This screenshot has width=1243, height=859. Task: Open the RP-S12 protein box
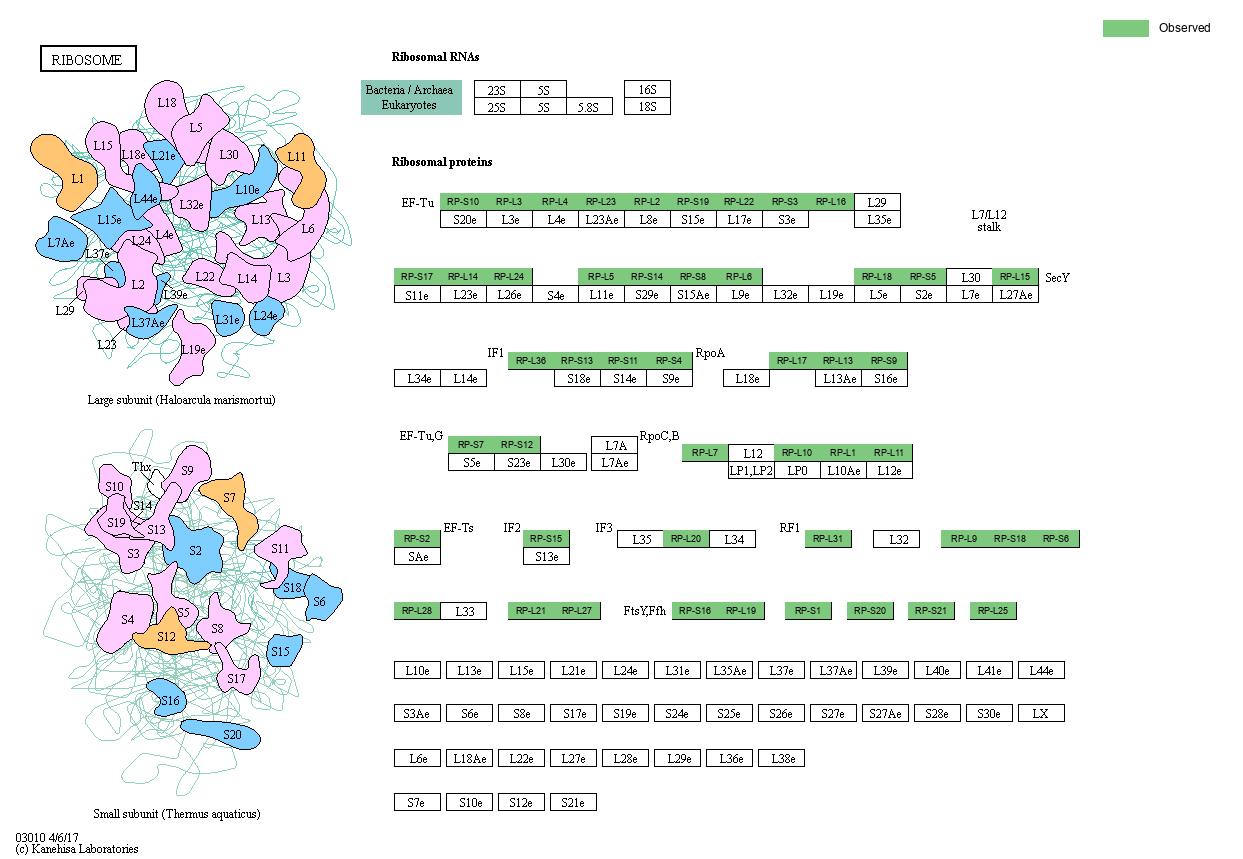pos(517,445)
